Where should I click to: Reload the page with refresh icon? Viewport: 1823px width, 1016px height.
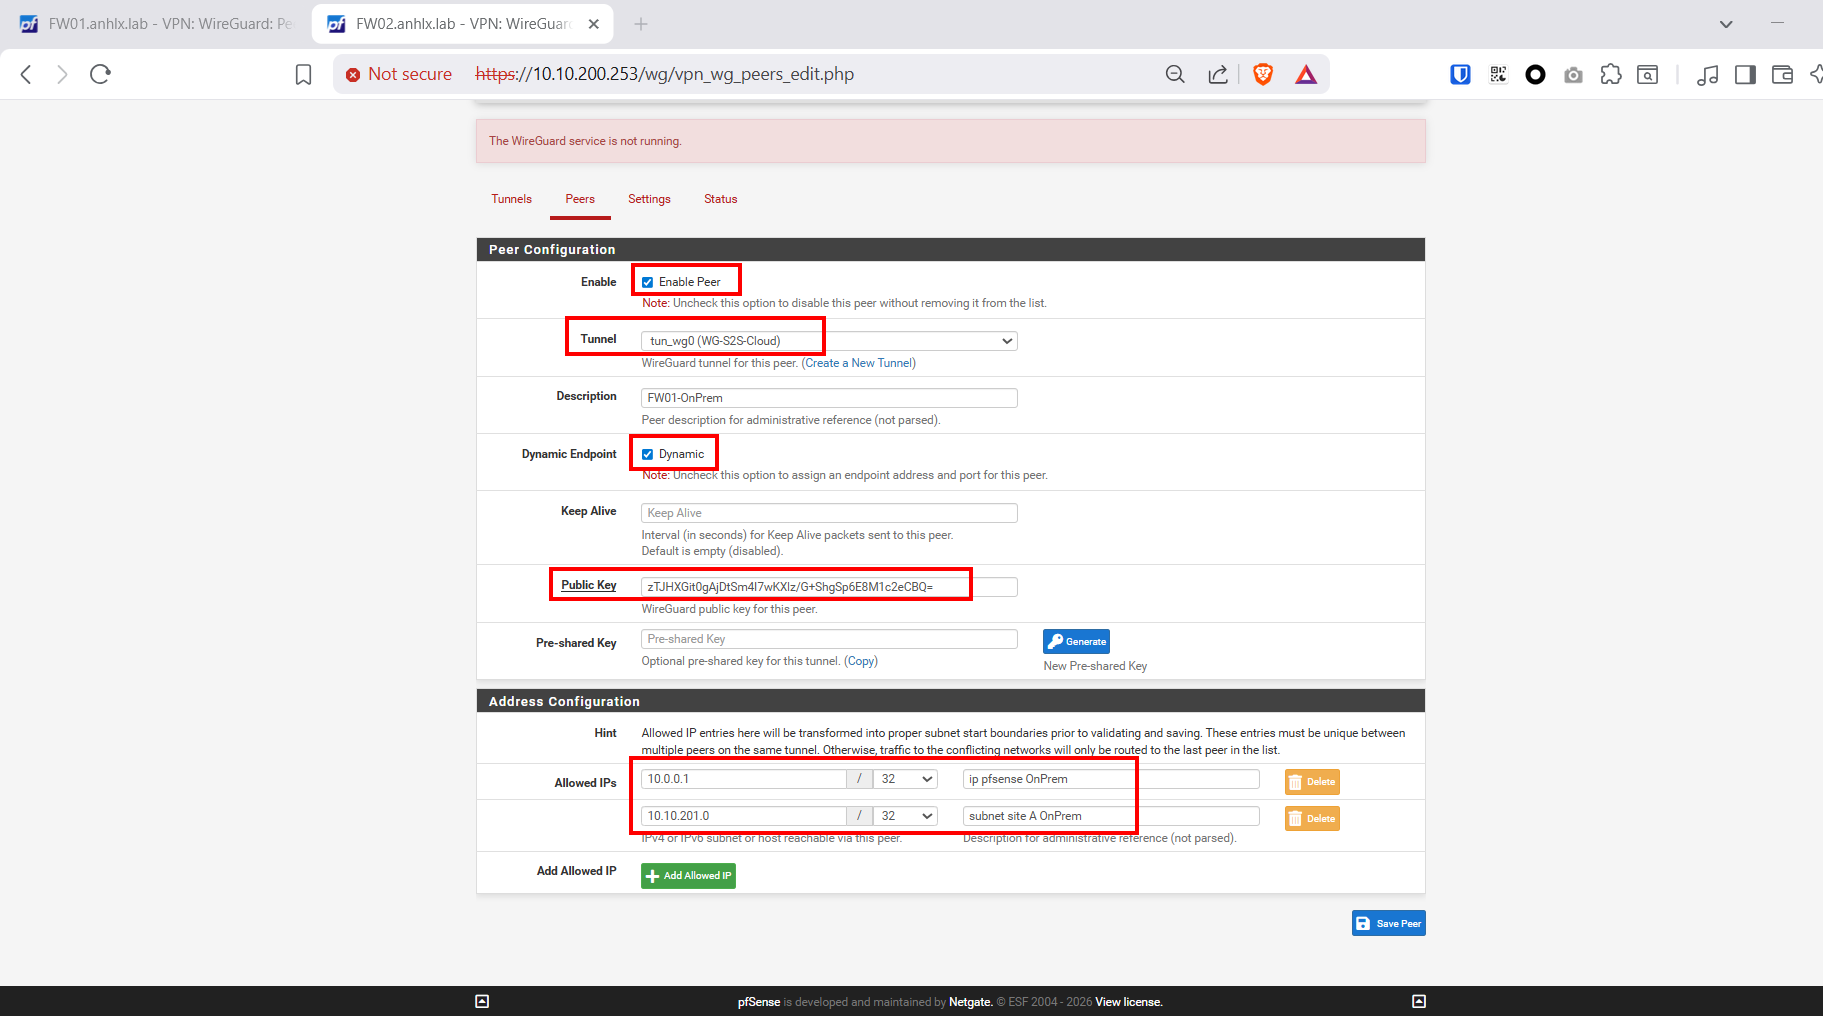point(100,74)
